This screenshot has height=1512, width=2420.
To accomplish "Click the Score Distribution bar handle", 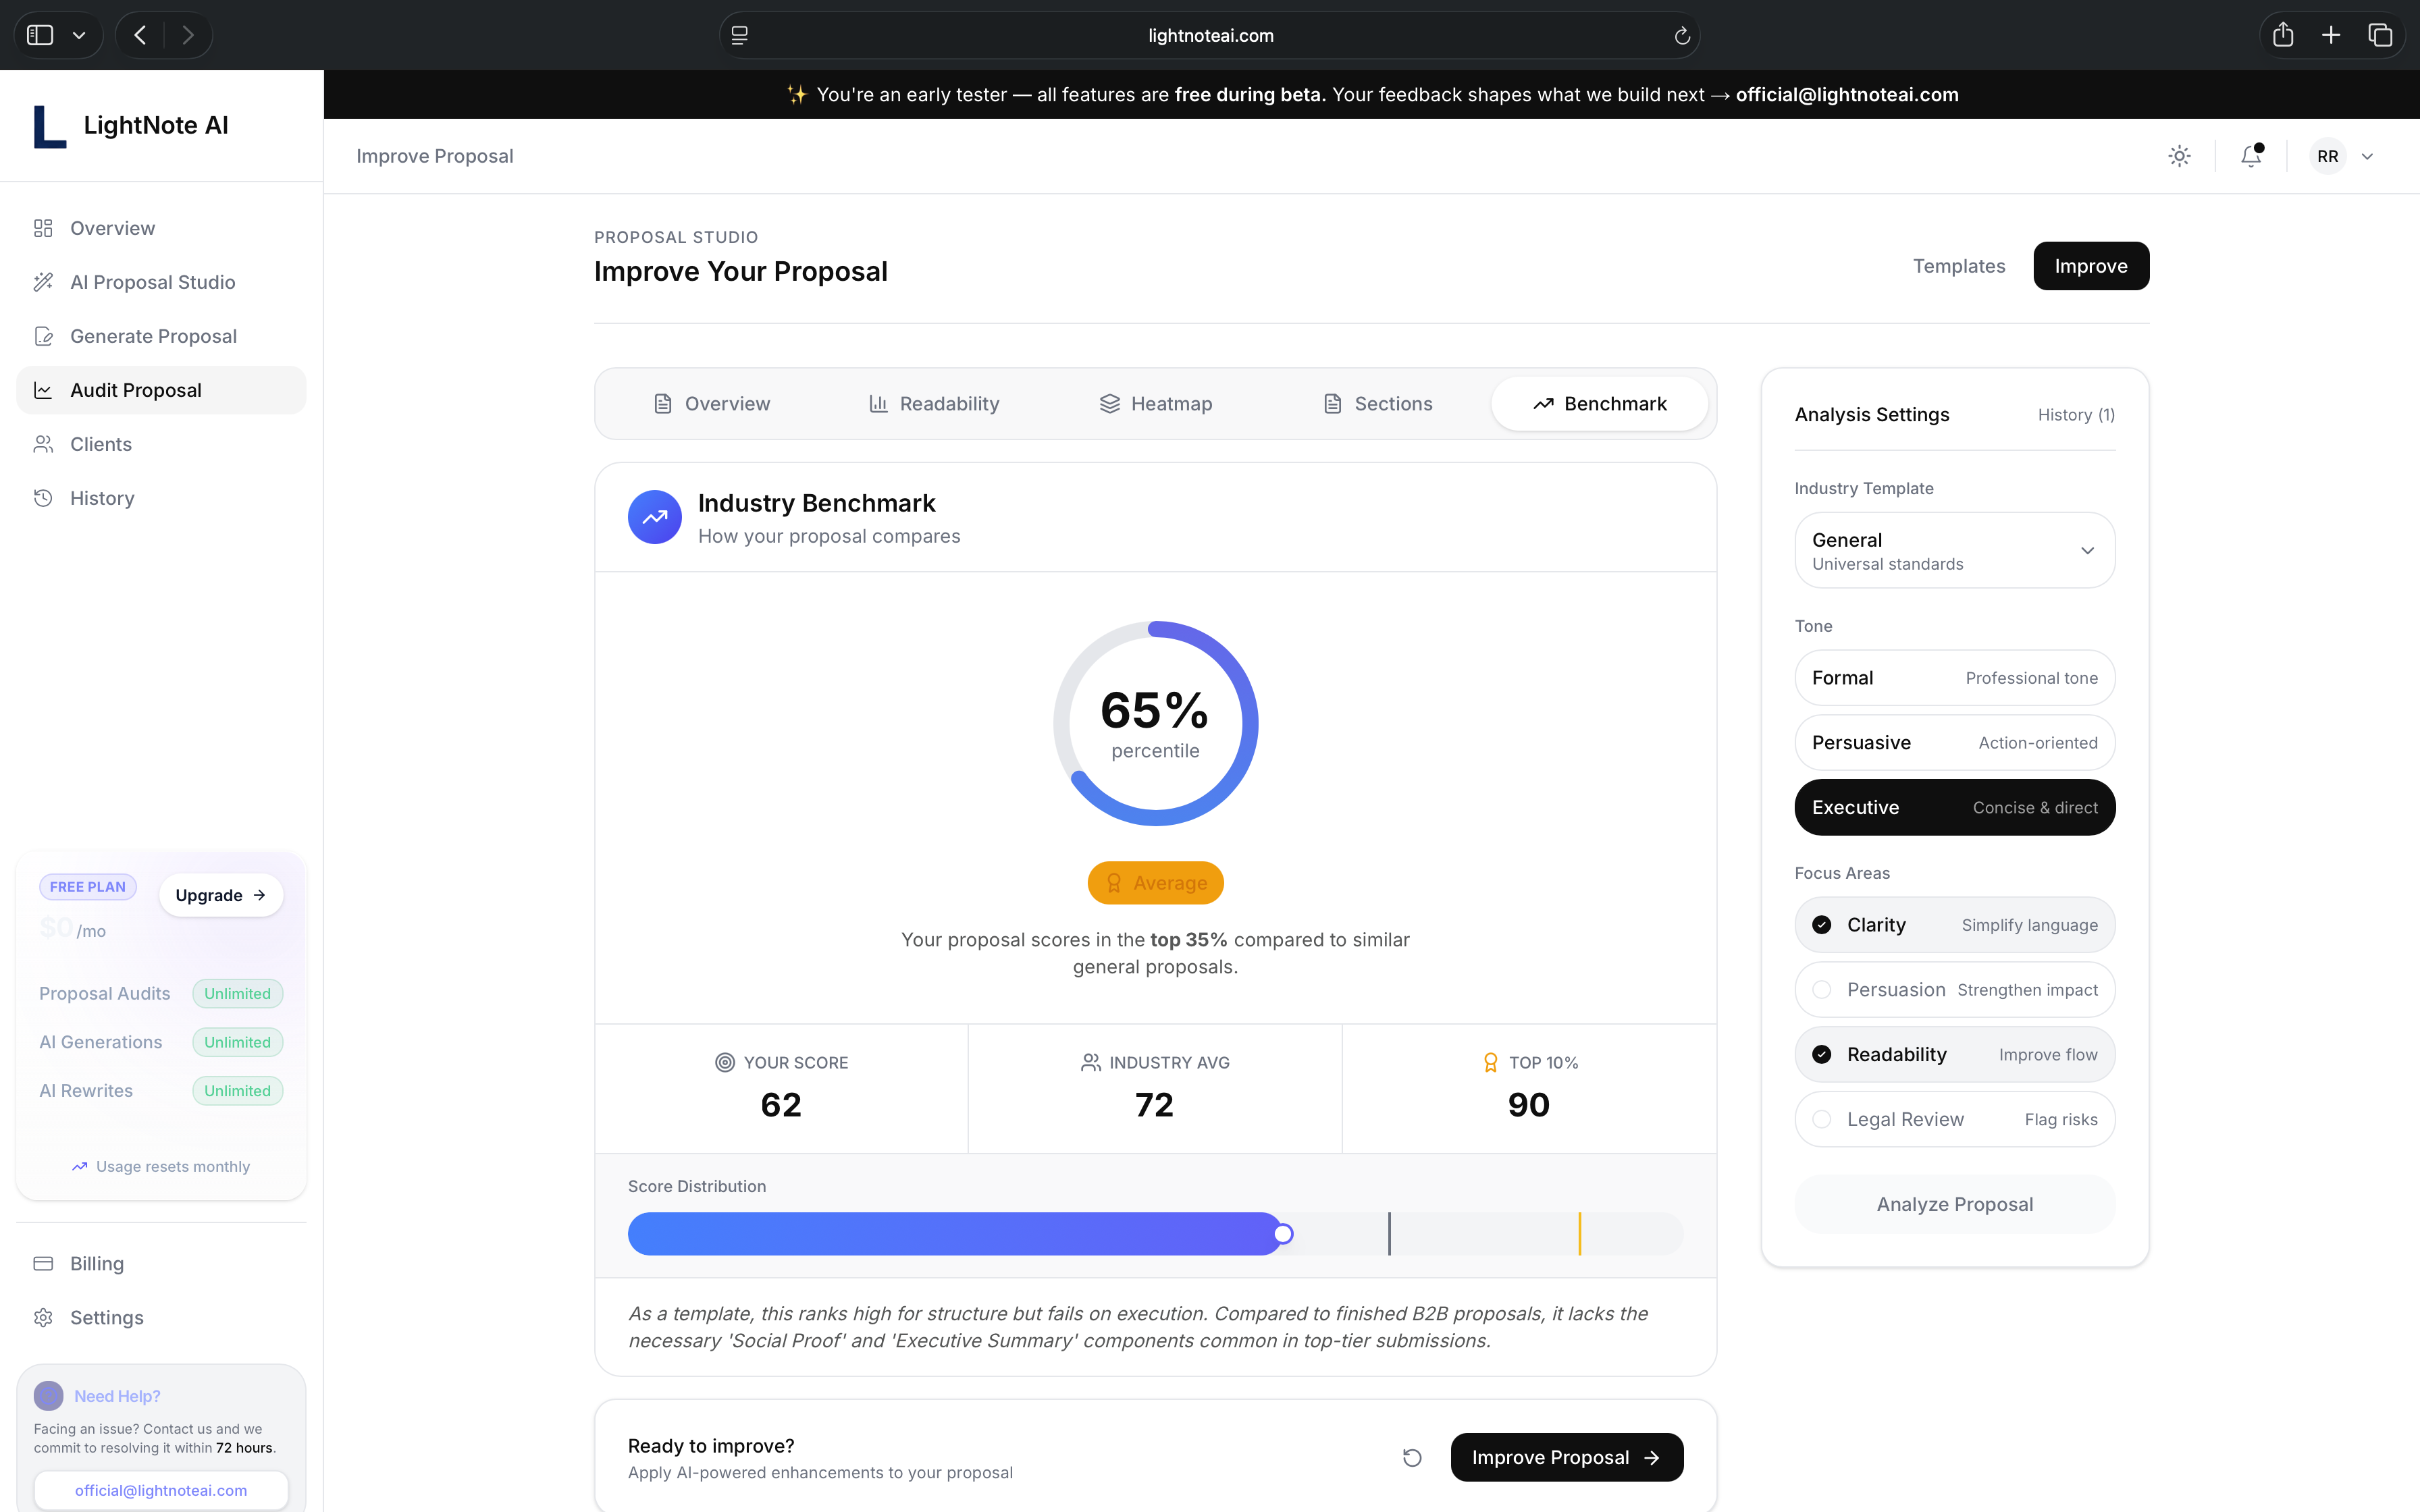I will 1283,1234.
